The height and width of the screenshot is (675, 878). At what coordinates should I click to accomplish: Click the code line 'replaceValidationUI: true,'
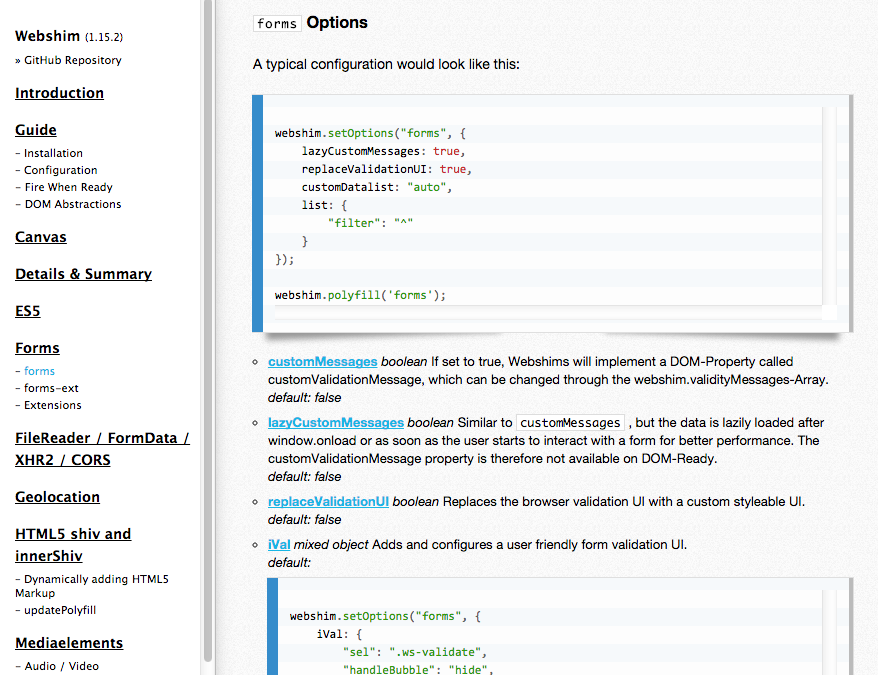tap(387, 169)
